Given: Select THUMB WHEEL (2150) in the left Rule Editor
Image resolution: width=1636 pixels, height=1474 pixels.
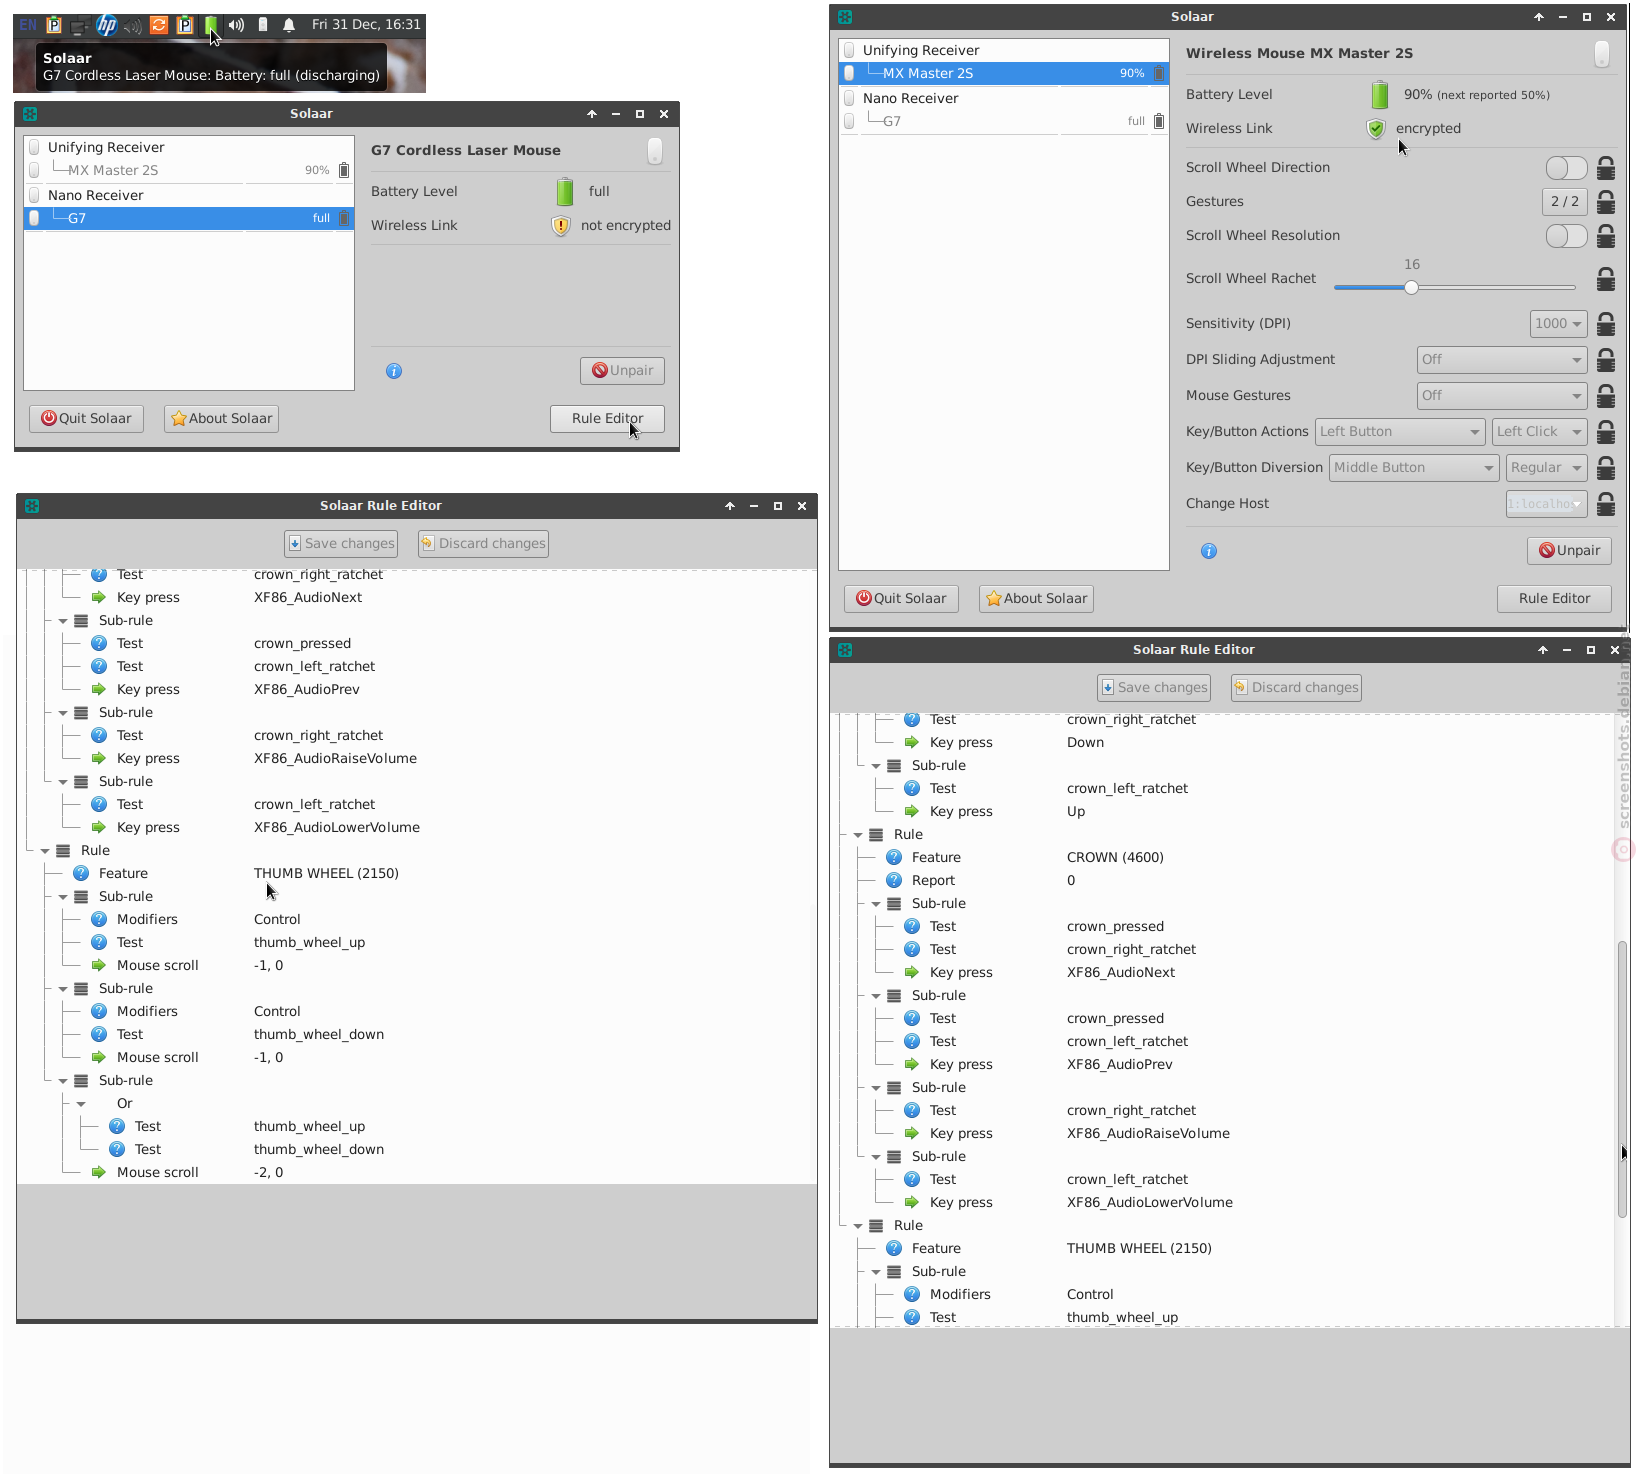Looking at the screenshot, I should [326, 873].
